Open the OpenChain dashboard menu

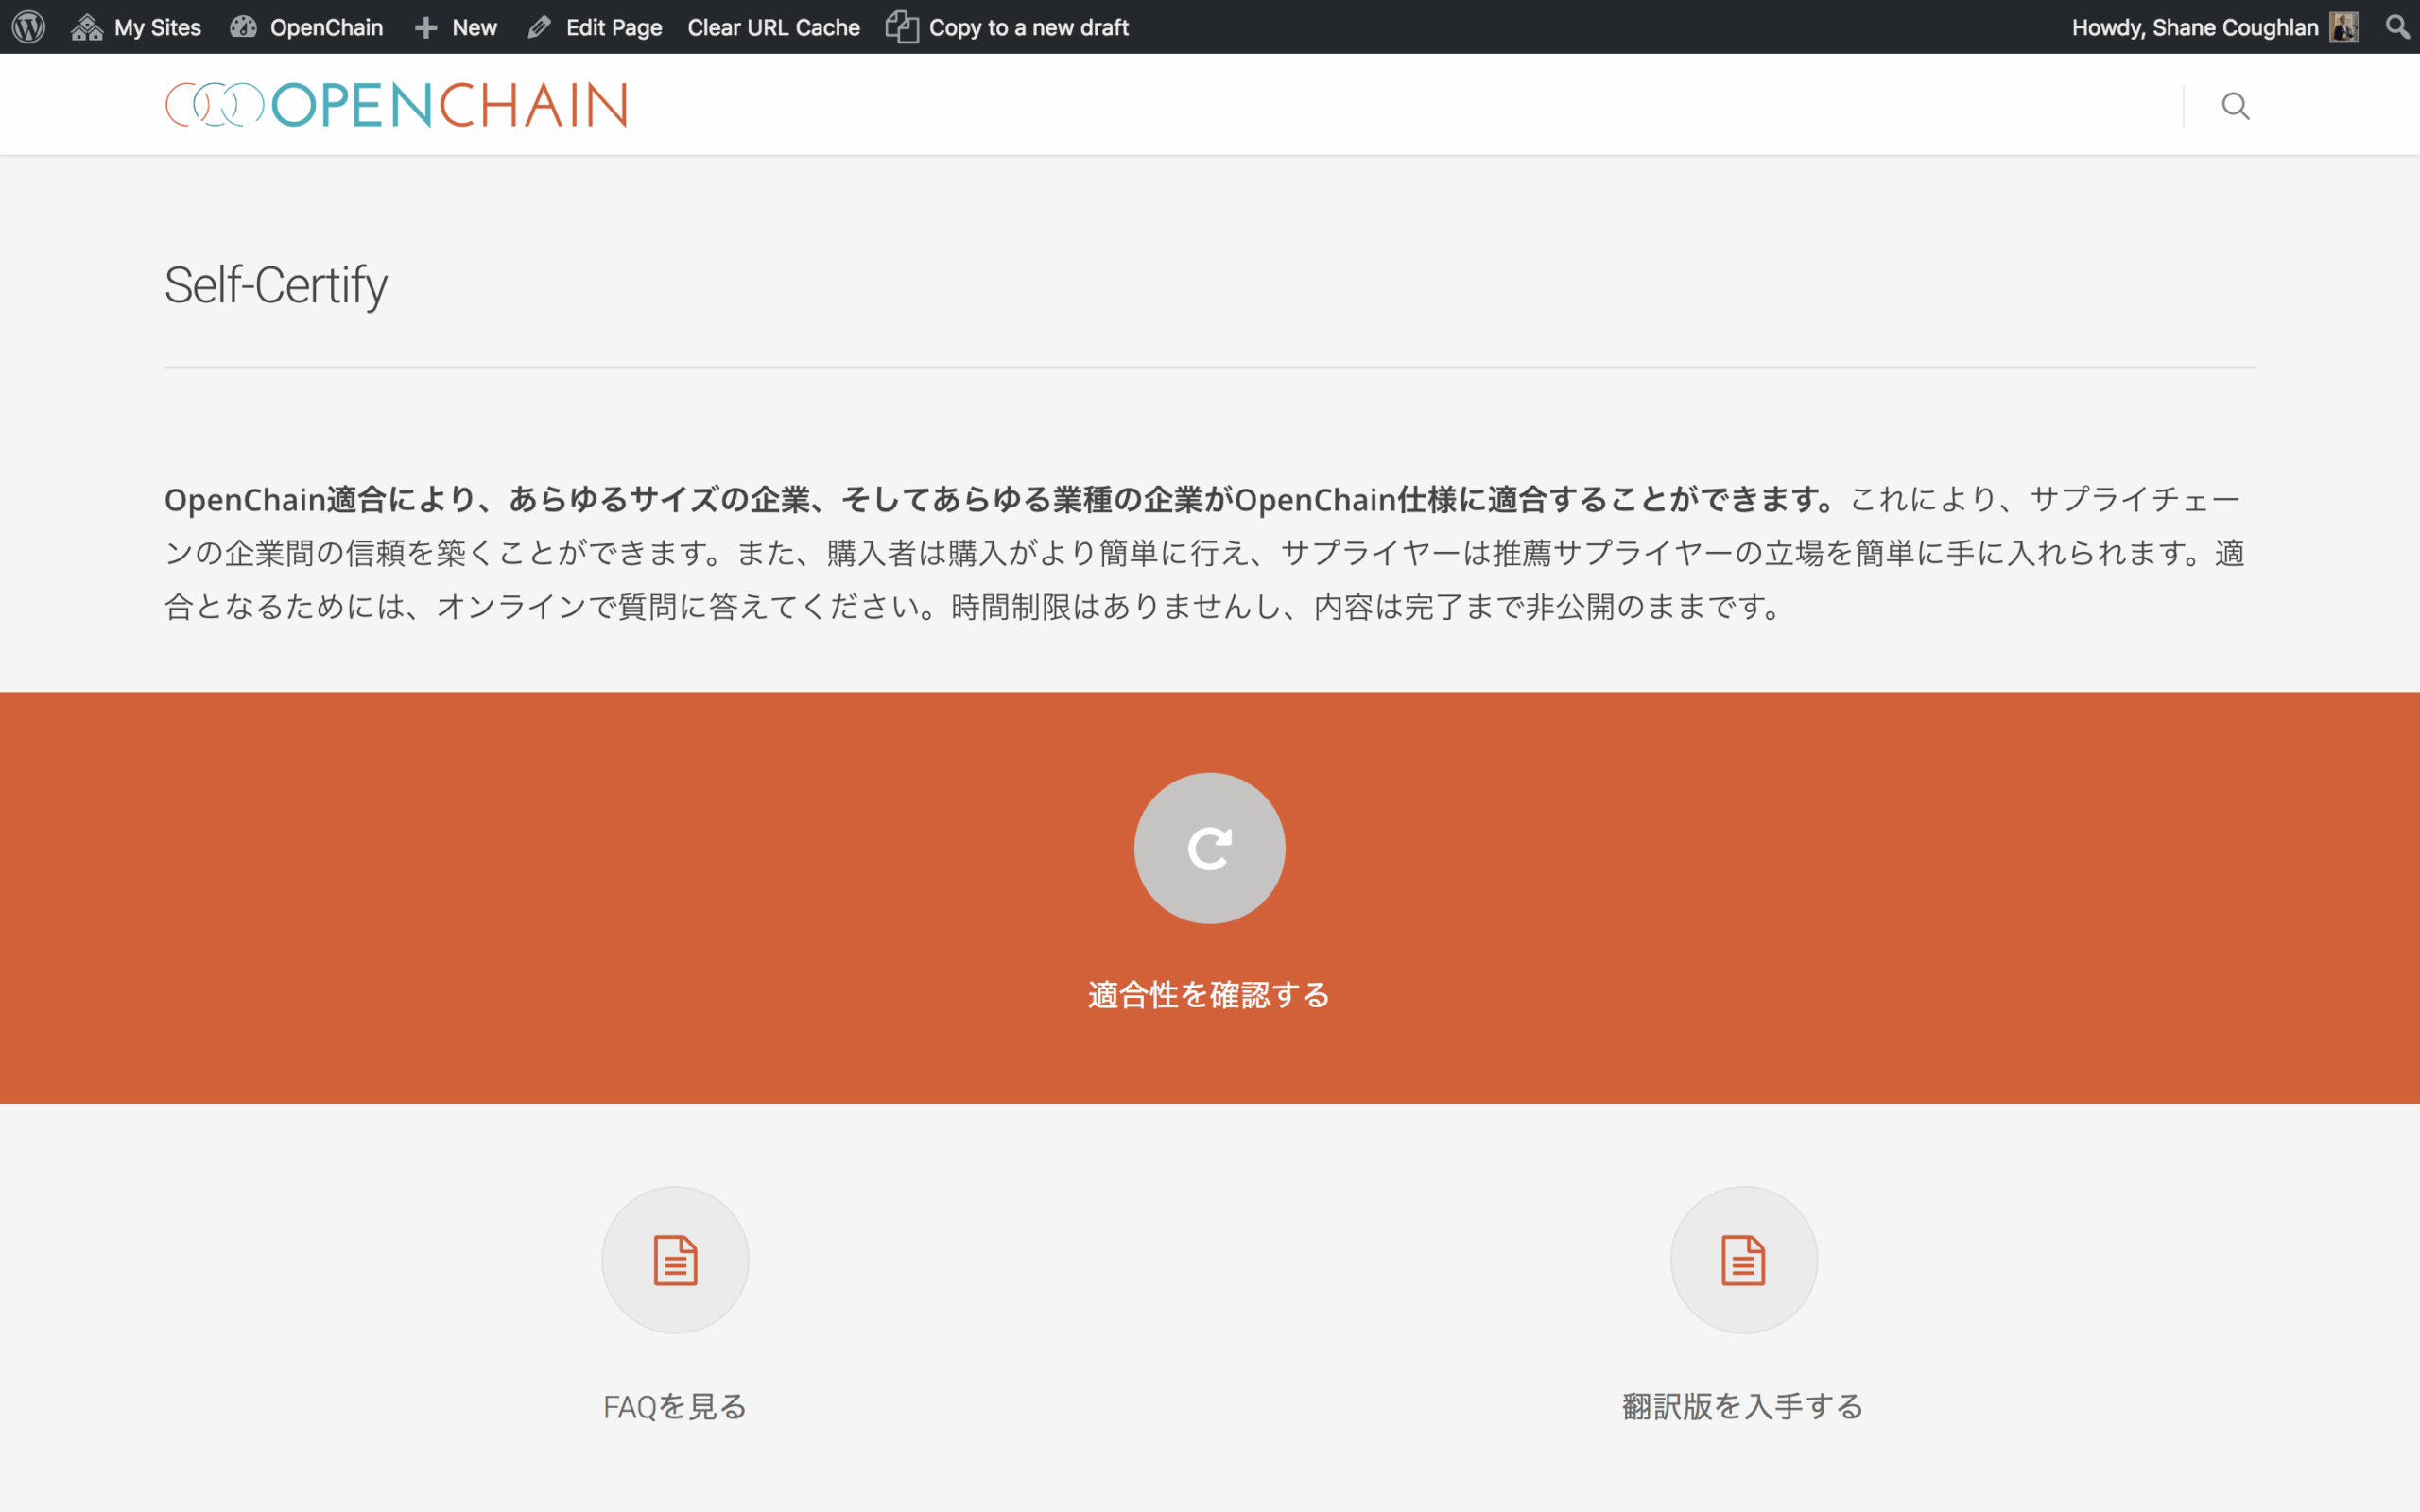point(306,27)
